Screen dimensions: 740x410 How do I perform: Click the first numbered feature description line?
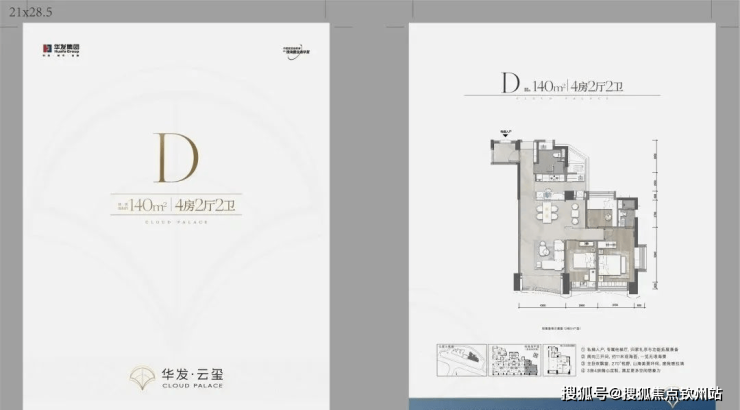pyautogui.click(x=630, y=350)
